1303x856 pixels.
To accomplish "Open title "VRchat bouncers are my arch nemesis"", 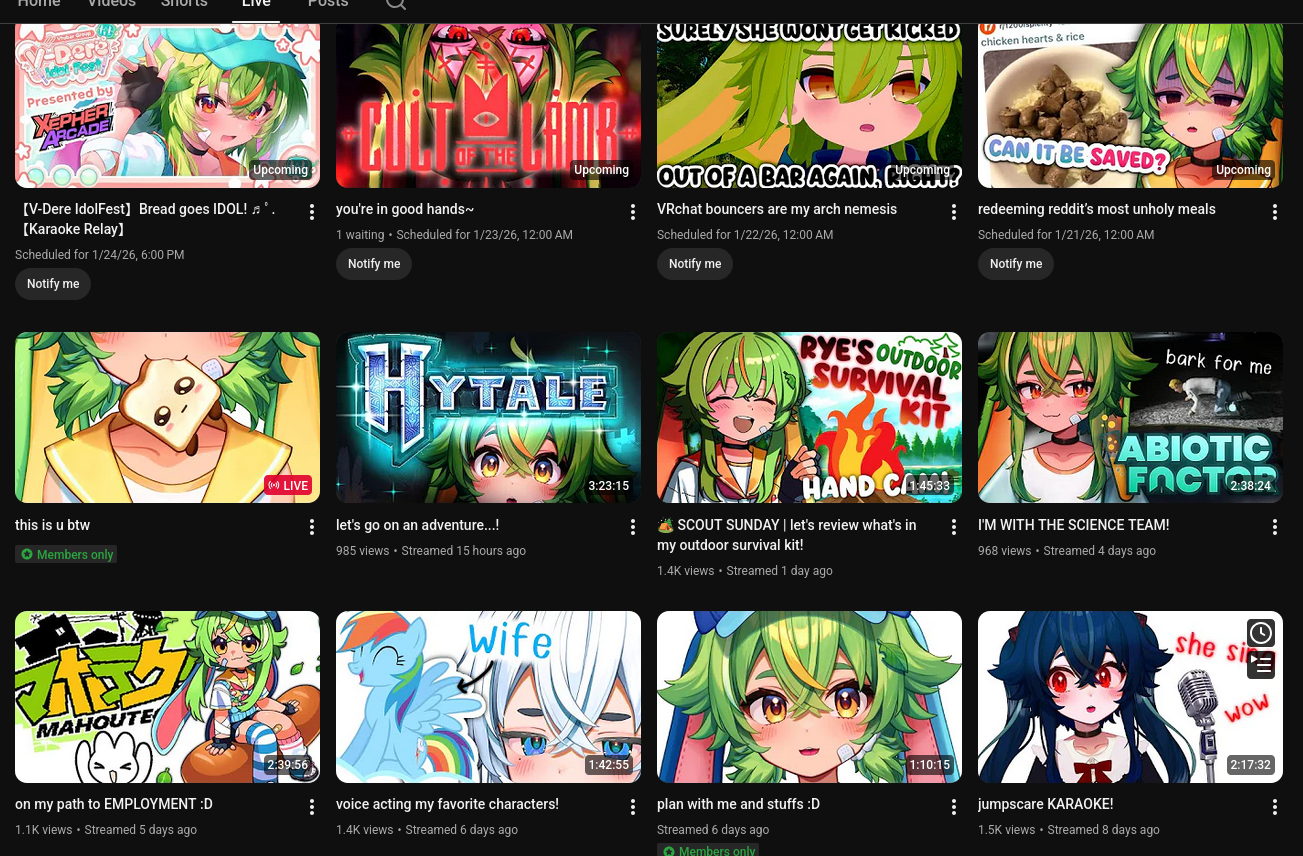I will (x=777, y=209).
